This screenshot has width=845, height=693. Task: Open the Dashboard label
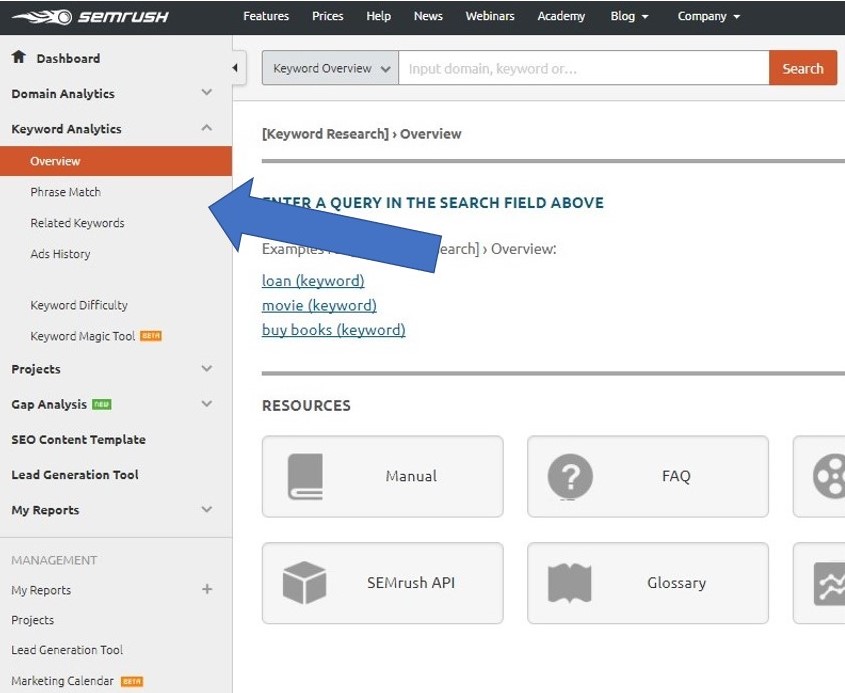[x=68, y=58]
